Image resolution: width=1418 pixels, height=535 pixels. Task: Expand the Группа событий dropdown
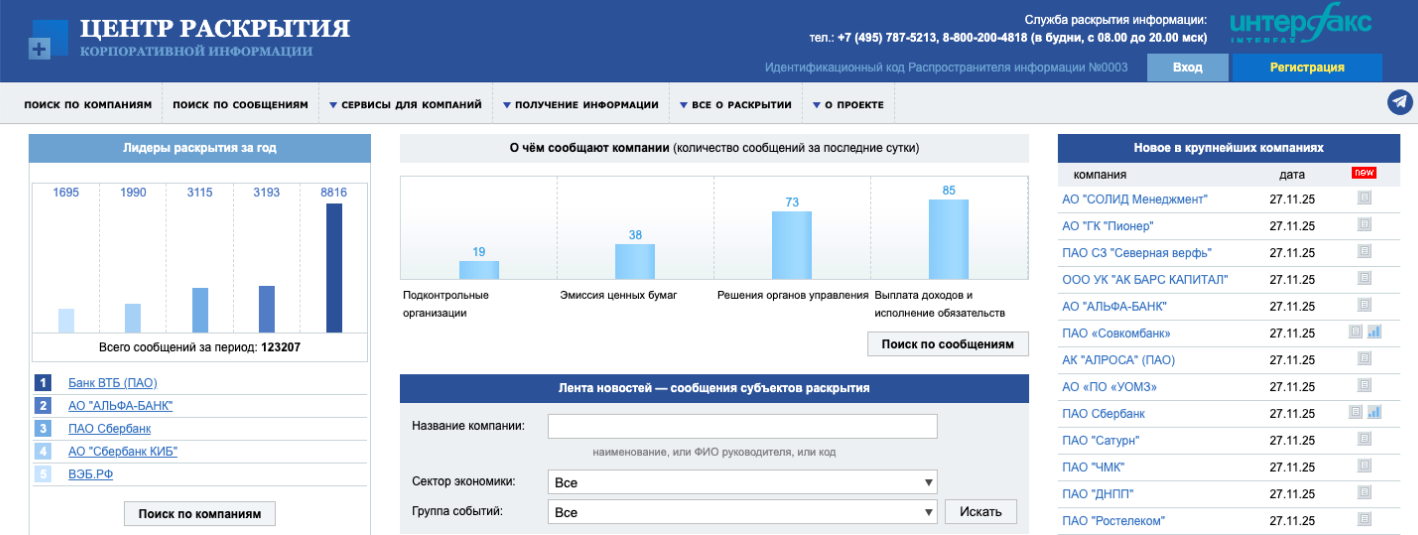click(x=742, y=512)
